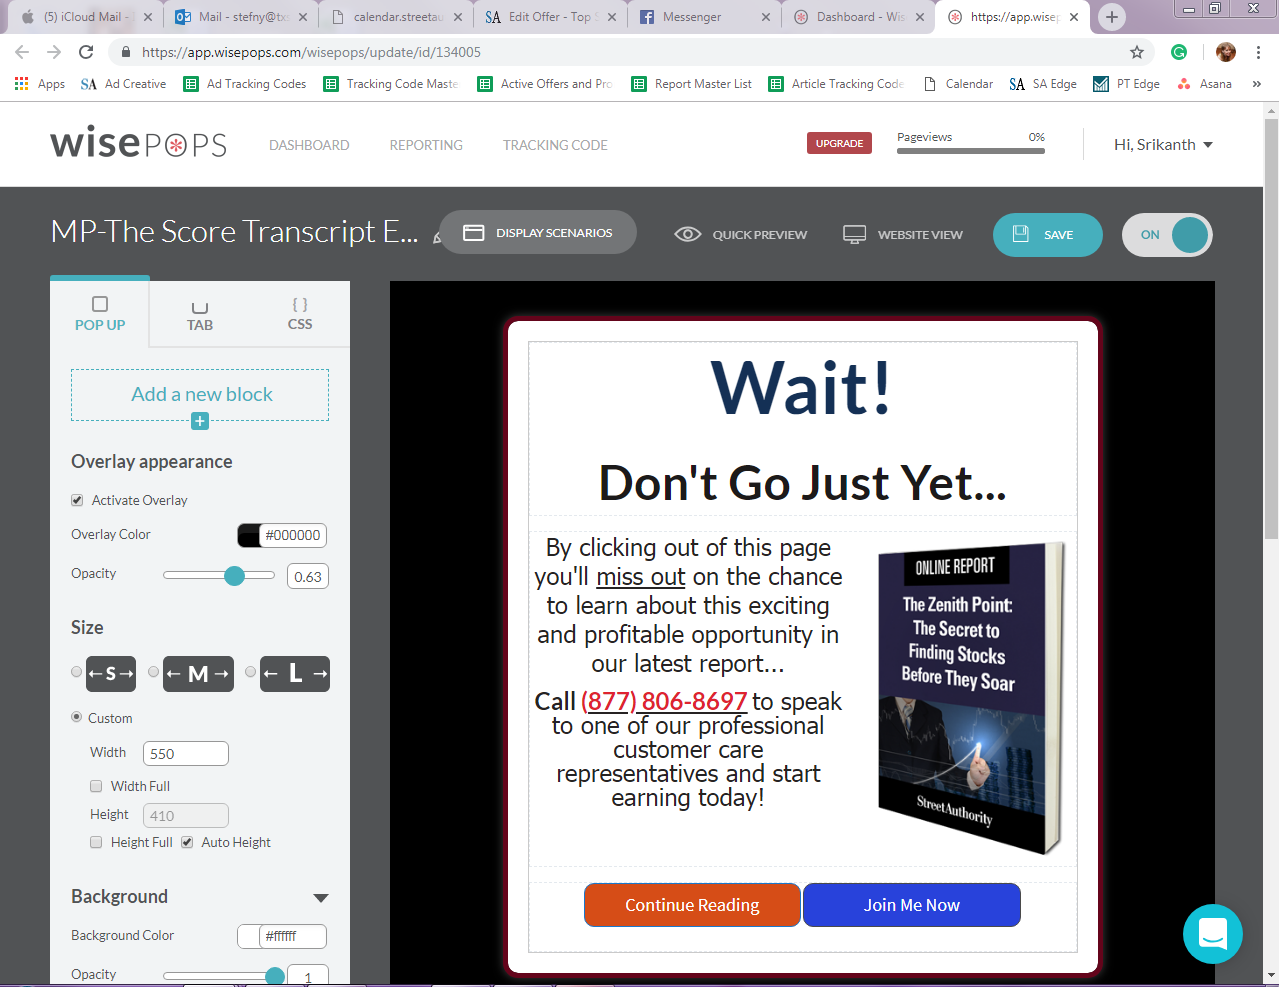1279x987 pixels.
Task: Click the Overlay Color black swatch
Action: pyautogui.click(x=249, y=535)
